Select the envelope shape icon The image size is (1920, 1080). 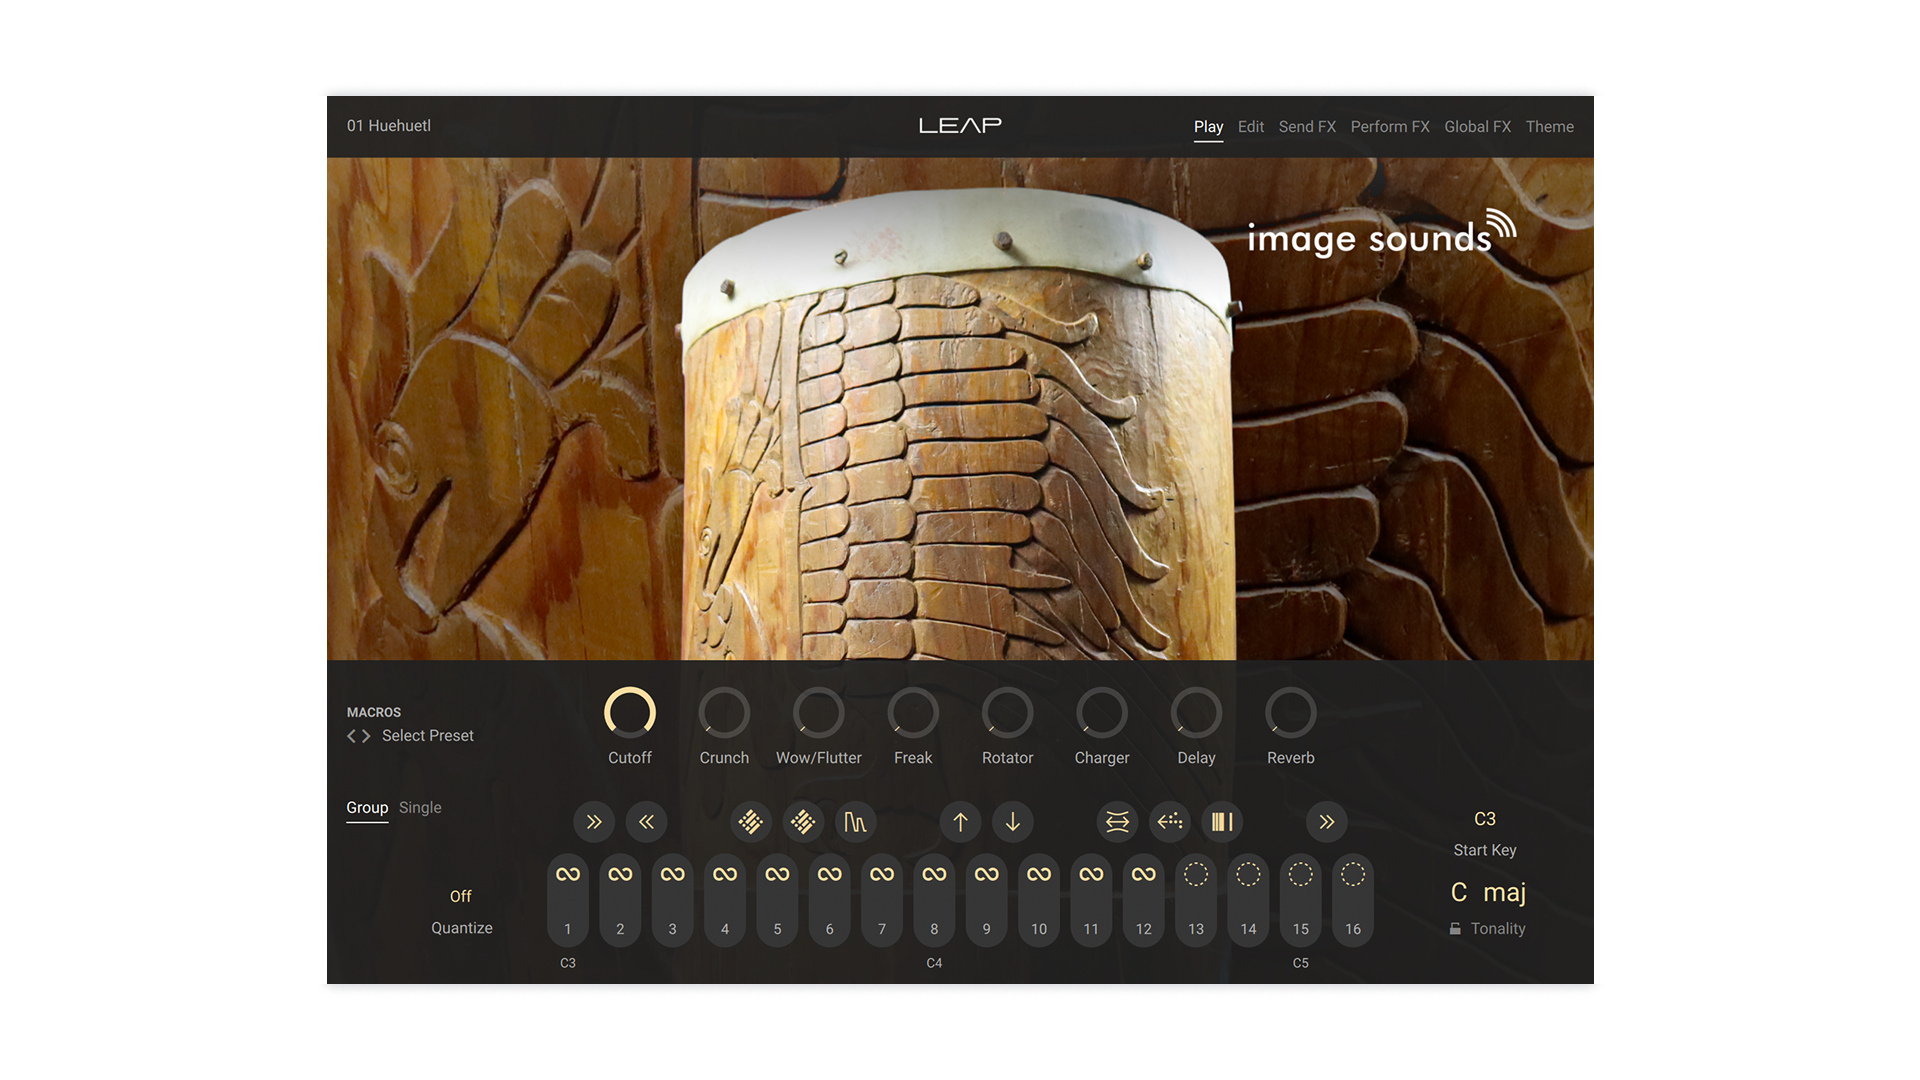coord(856,822)
